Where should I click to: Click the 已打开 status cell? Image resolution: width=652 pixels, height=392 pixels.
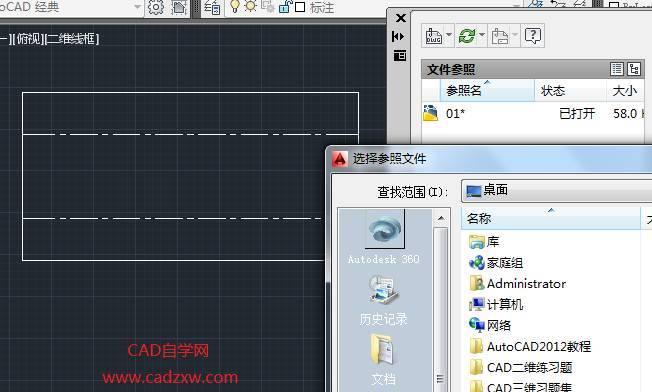click(x=577, y=113)
